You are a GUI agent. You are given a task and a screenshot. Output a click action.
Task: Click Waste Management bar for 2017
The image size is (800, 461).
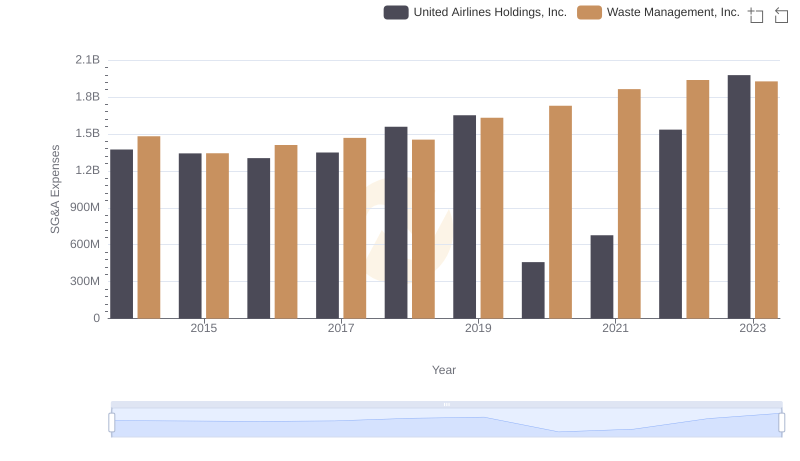point(355,228)
